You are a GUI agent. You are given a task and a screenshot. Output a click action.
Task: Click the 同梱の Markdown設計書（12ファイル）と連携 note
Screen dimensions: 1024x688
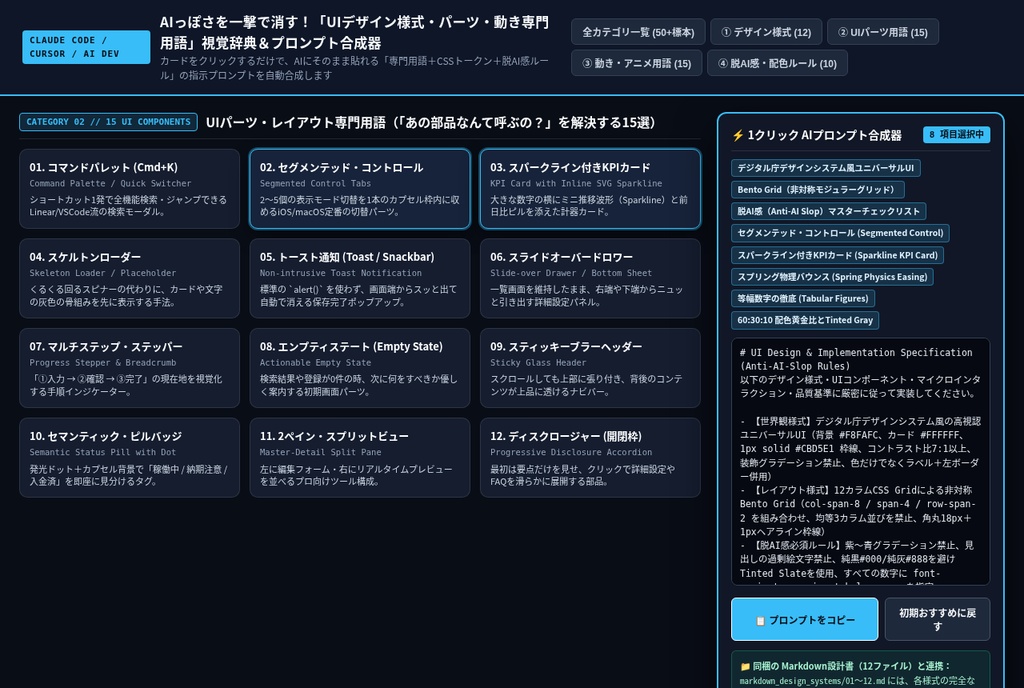tap(860, 670)
